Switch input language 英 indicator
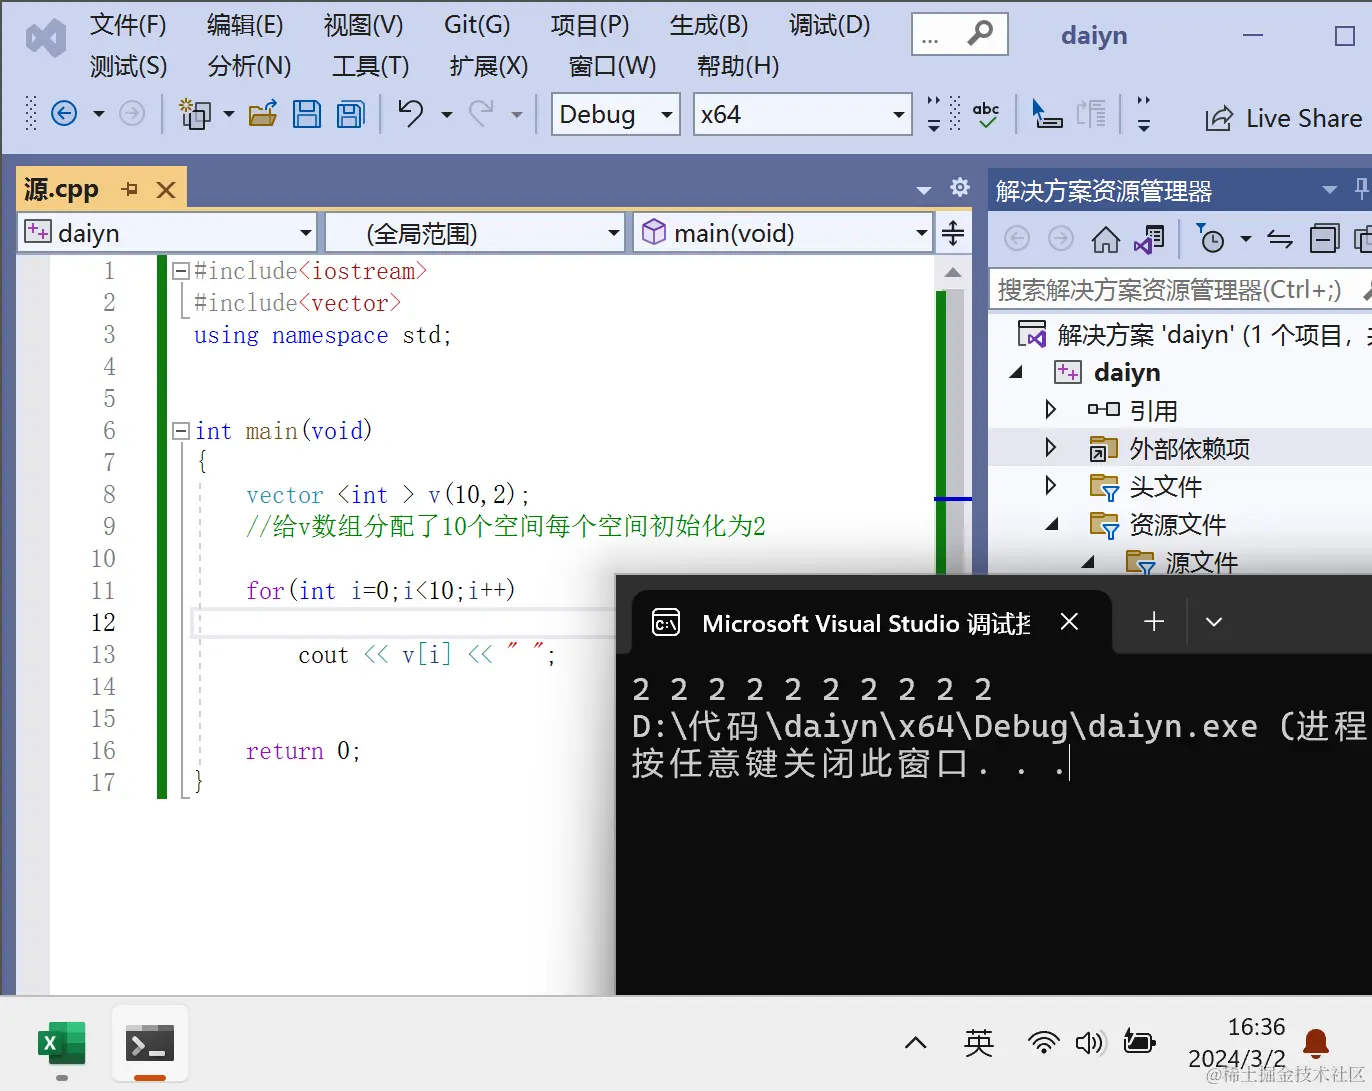1372x1091 pixels. [979, 1043]
